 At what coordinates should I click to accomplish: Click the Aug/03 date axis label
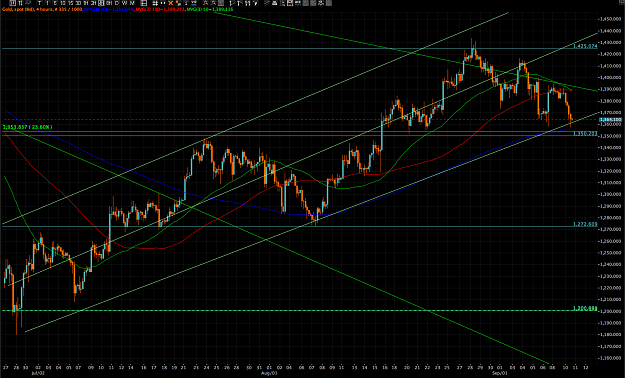tap(269, 373)
